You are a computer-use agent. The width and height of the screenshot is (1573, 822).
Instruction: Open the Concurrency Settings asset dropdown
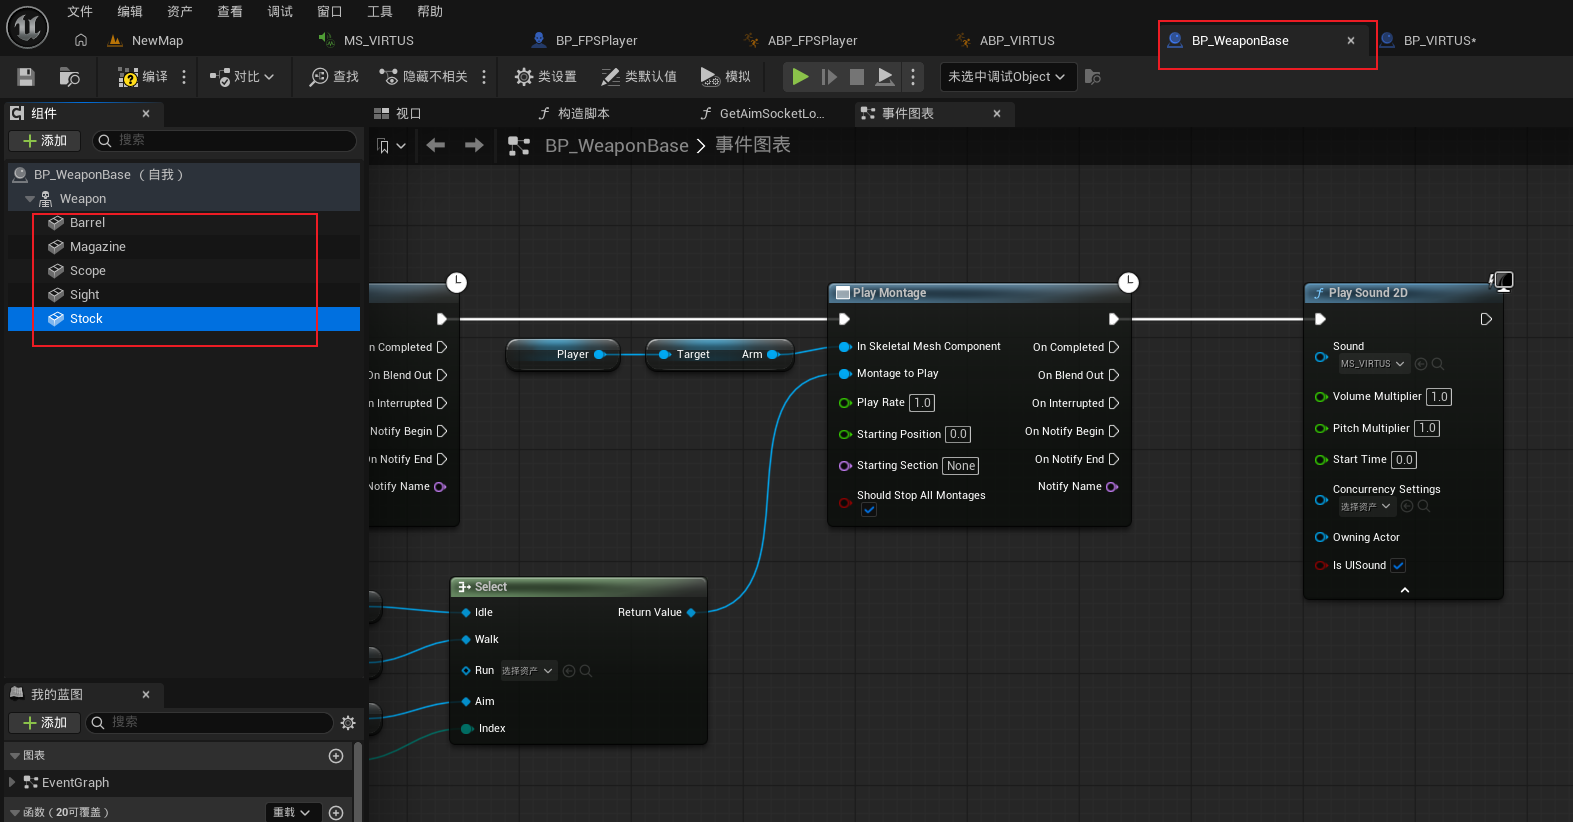click(x=1366, y=507)
